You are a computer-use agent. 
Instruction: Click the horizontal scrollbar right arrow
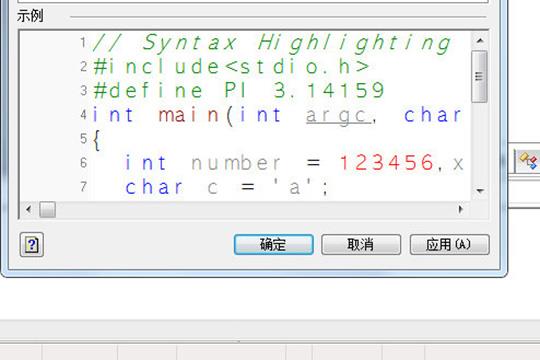(x=460, y=209)
